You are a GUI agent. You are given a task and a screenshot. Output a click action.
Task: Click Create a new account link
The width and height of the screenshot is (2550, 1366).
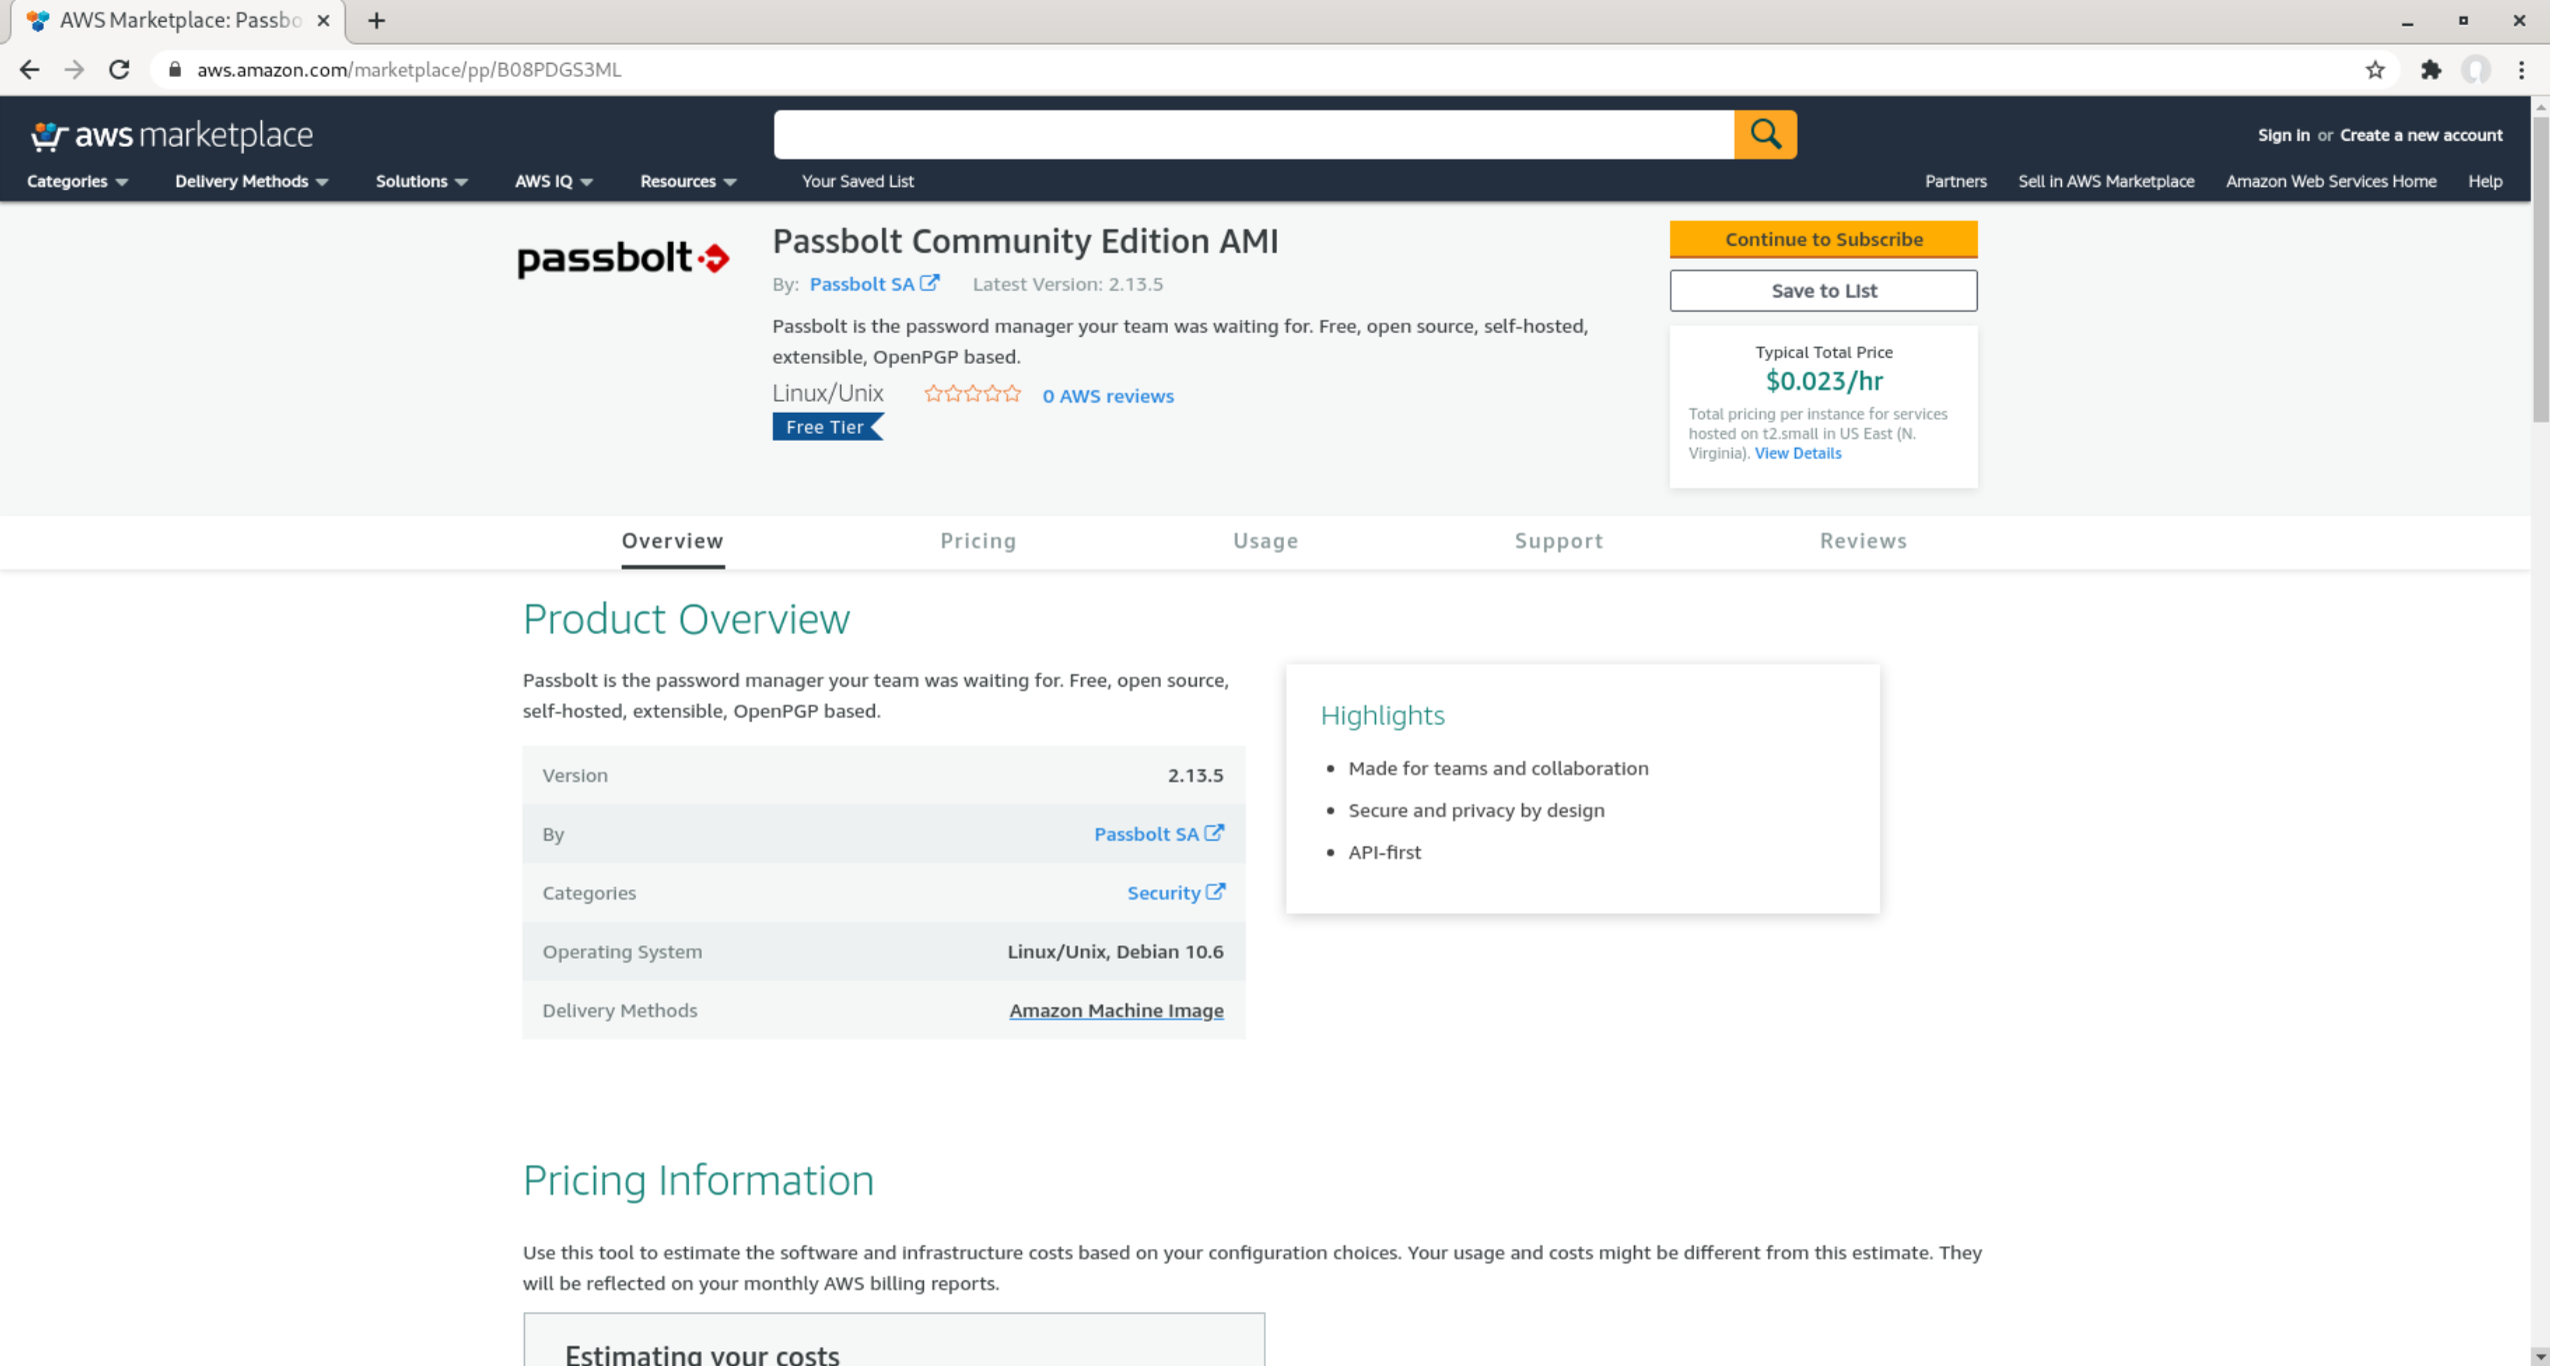(2421, 135)
